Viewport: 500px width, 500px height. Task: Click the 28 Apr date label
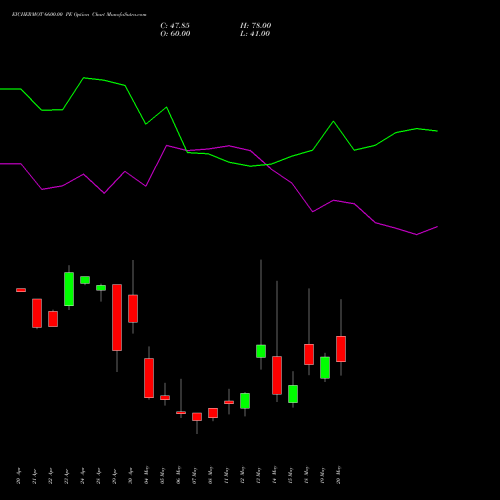(x=98, y=476)
